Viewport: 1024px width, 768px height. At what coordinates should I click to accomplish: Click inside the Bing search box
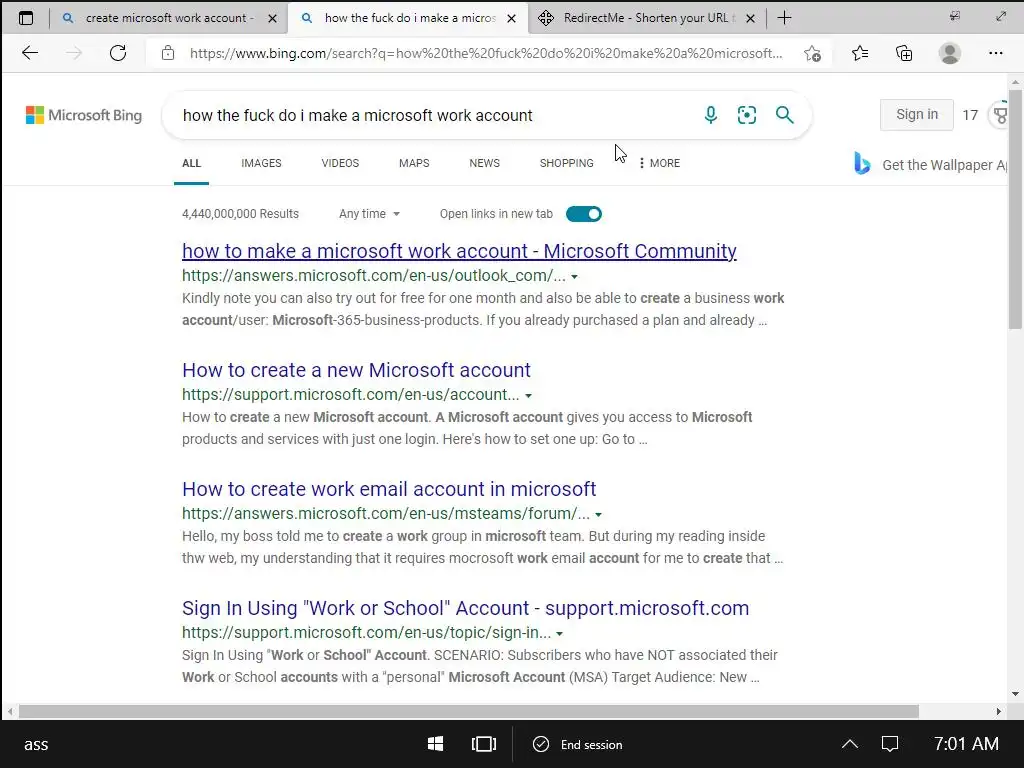pos(431,115)
